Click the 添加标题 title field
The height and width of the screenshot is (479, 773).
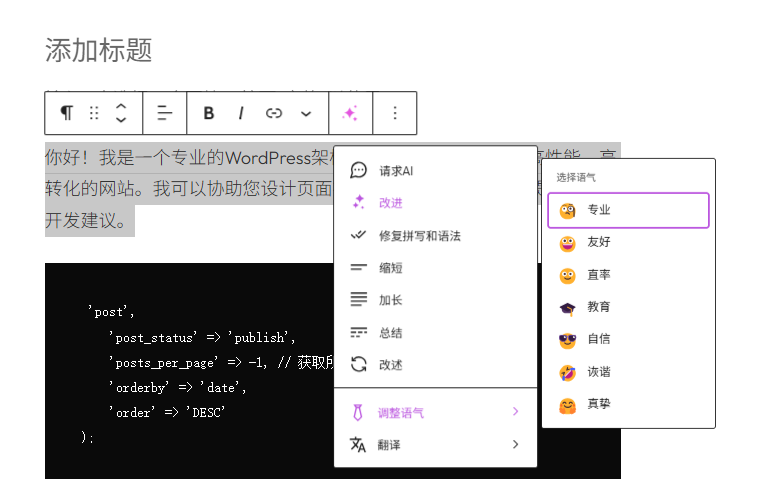click(x=99, y=50)
